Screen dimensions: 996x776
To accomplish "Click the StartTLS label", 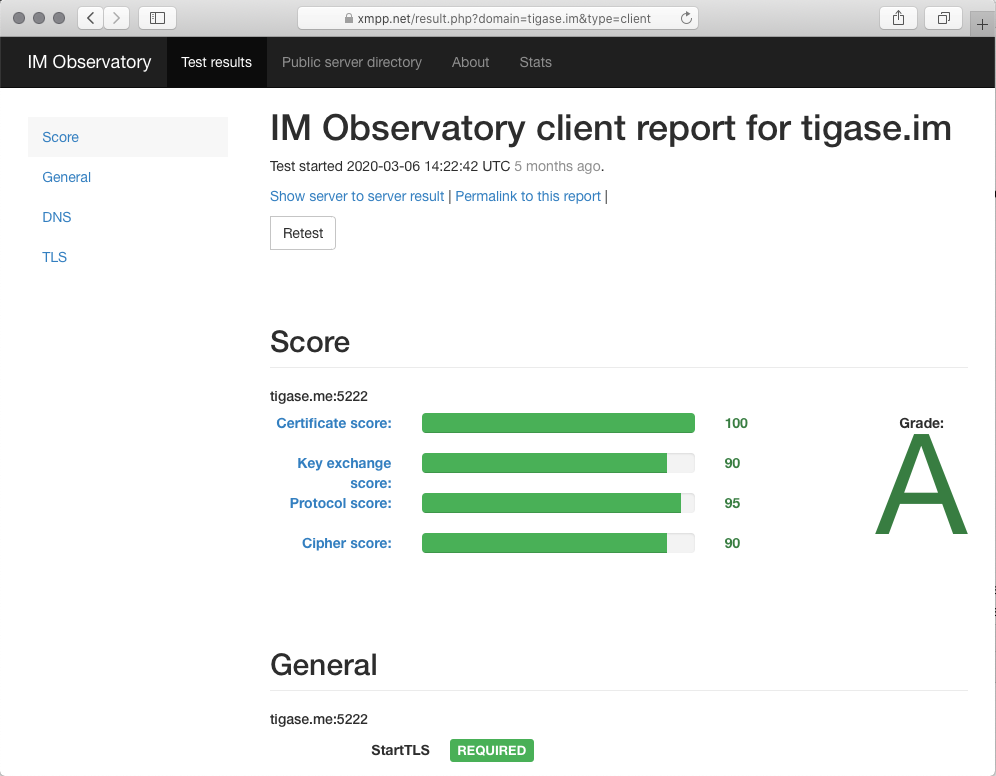I will pos(400,751).
